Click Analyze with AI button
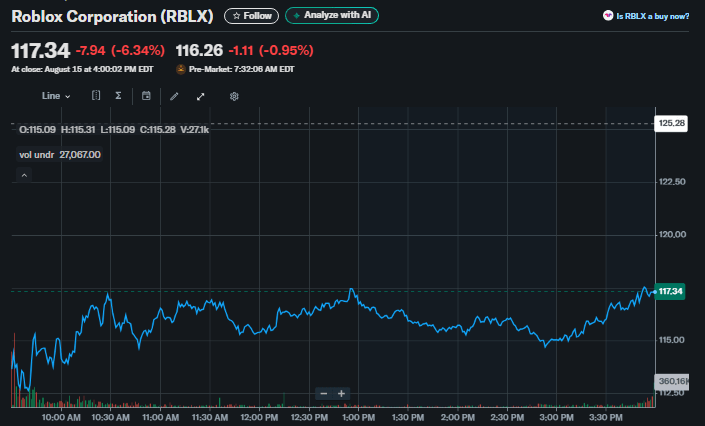The height and width of the screenshot is (426, 705). click(332, 15)
